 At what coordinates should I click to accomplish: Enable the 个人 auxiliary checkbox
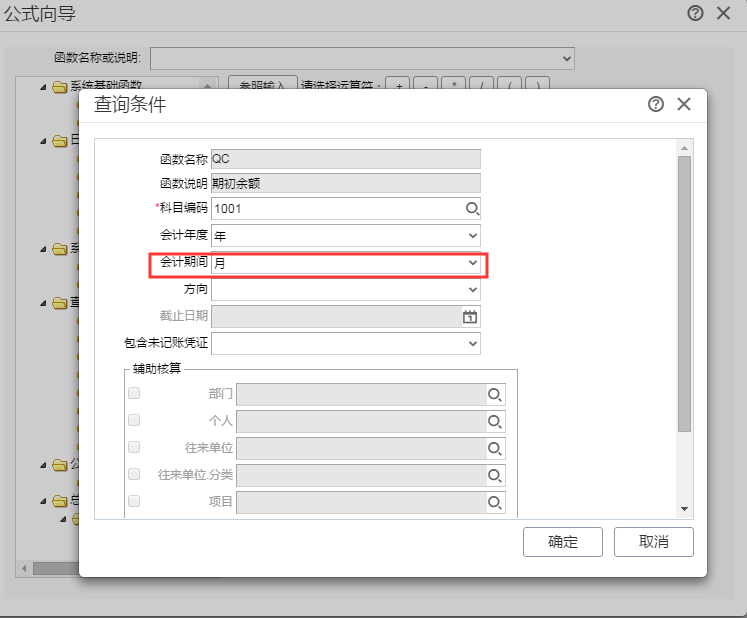coord(134,420)
